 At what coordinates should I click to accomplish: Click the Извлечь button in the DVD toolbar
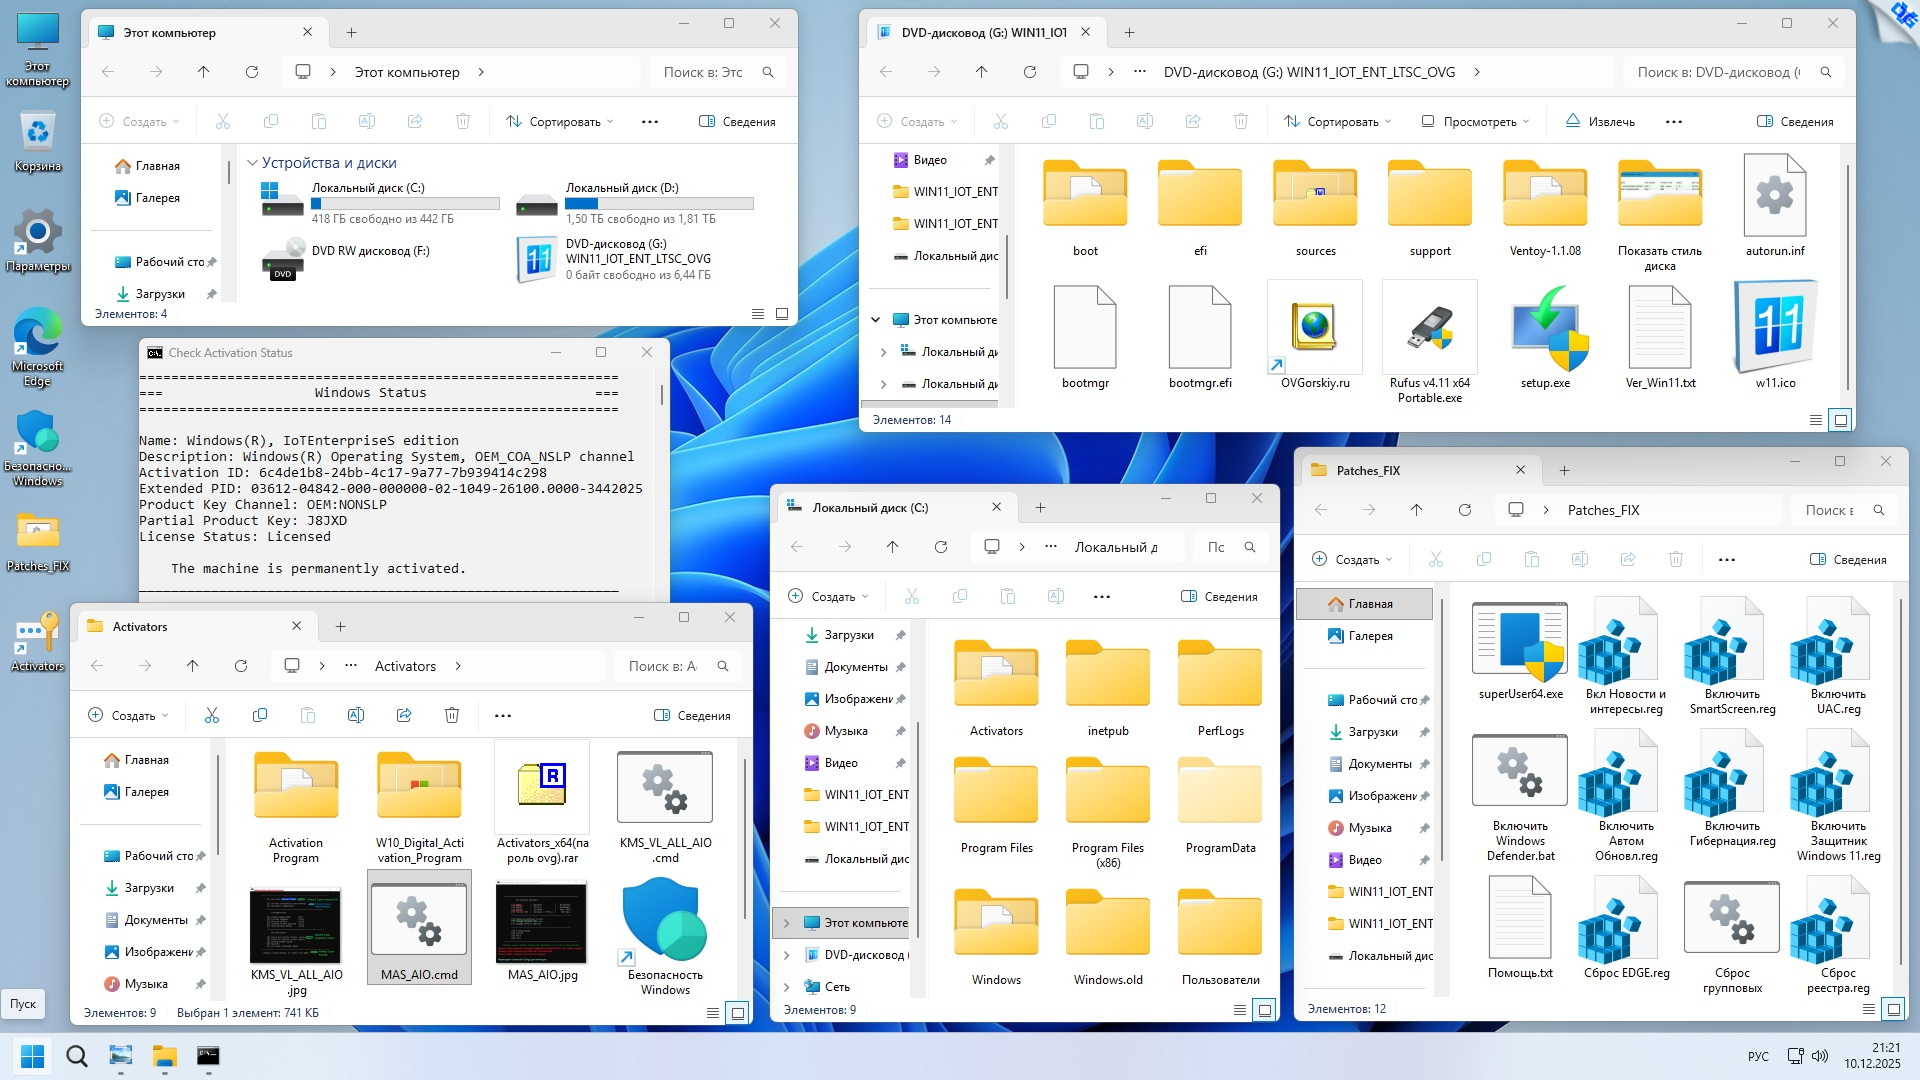tap(1600, 122)
